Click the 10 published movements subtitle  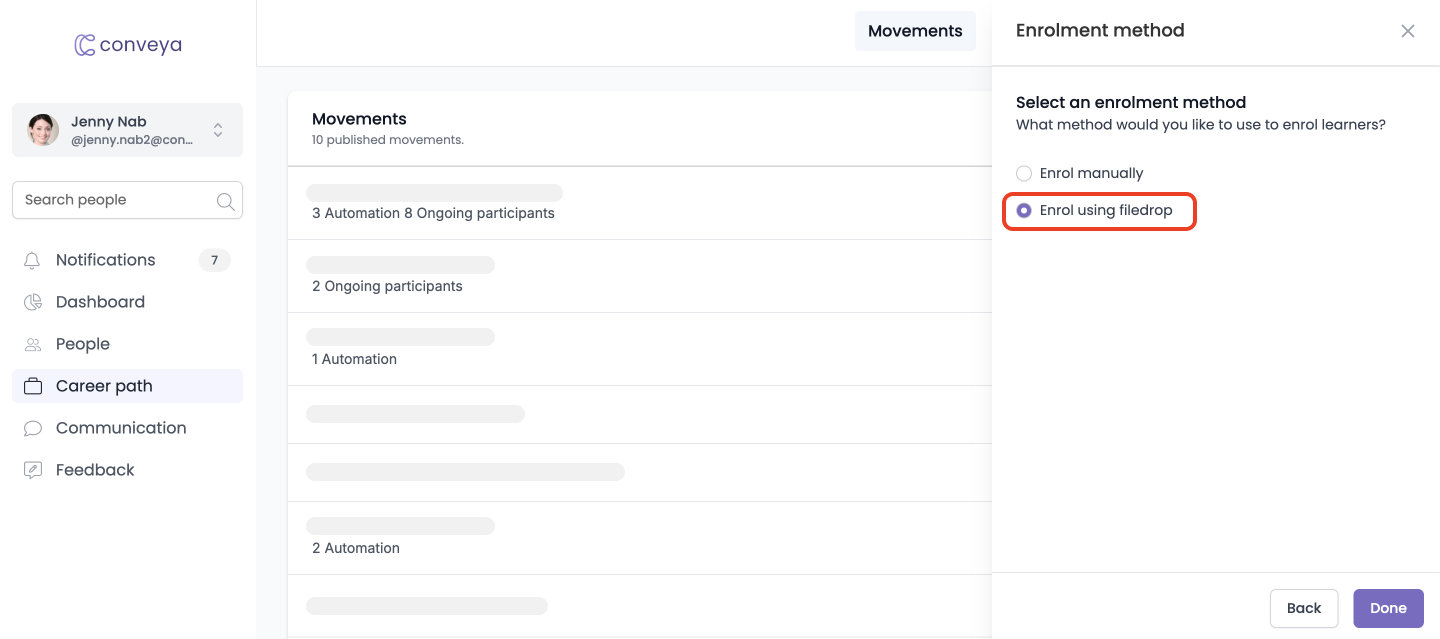point(388,140)
